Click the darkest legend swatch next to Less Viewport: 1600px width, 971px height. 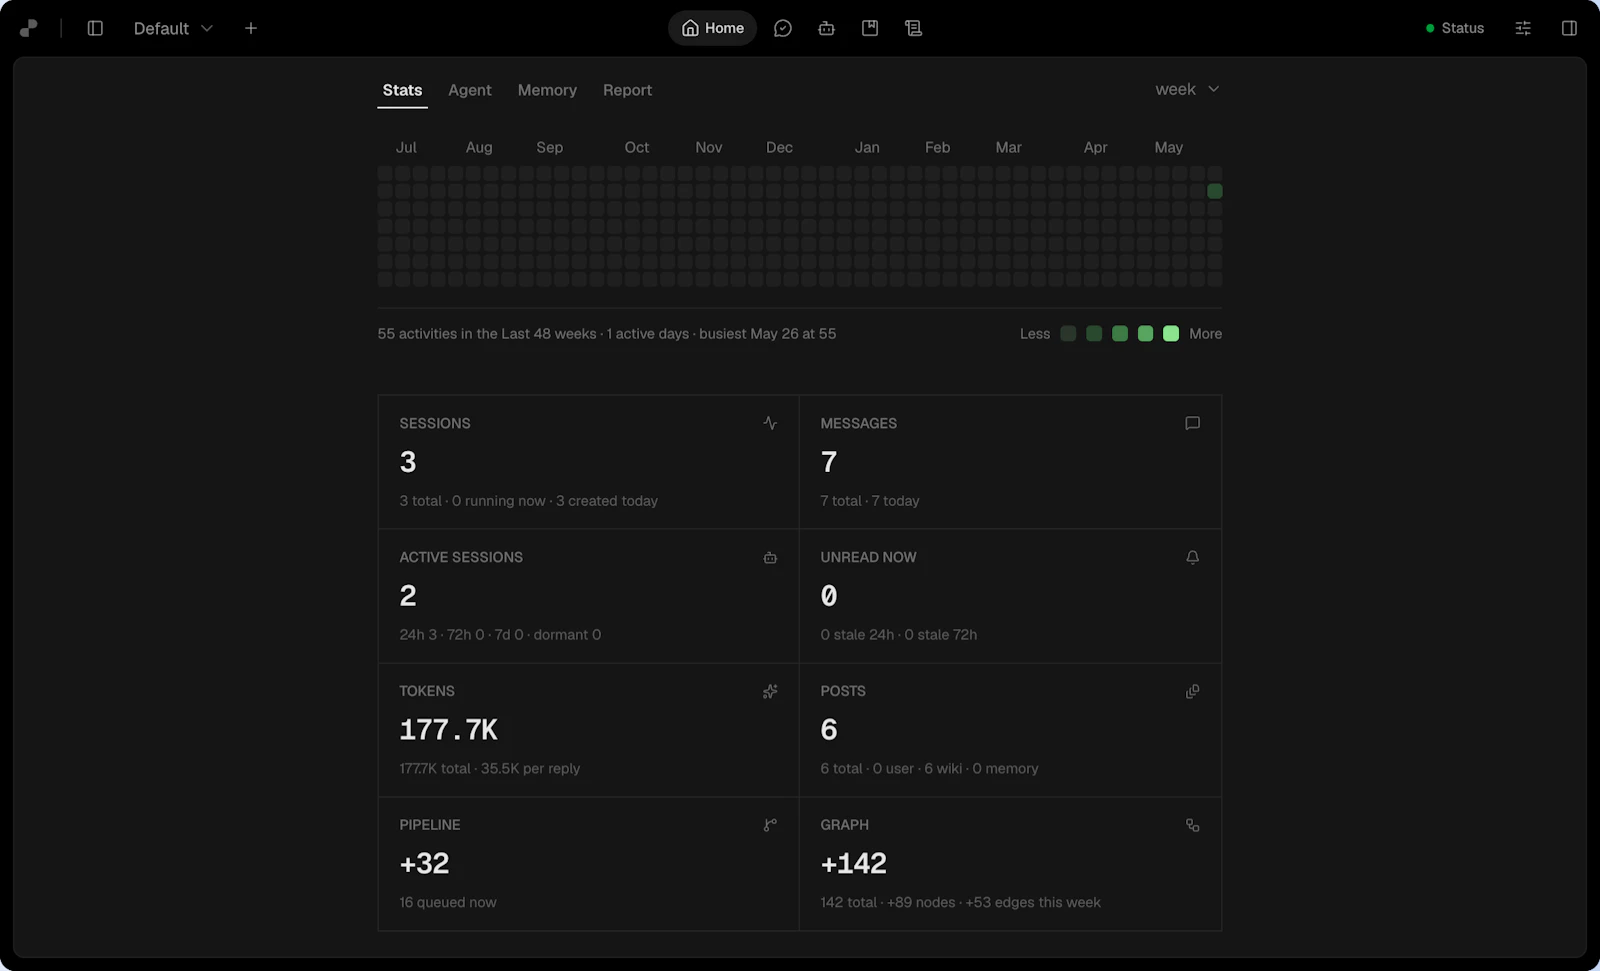[1068, 333]
